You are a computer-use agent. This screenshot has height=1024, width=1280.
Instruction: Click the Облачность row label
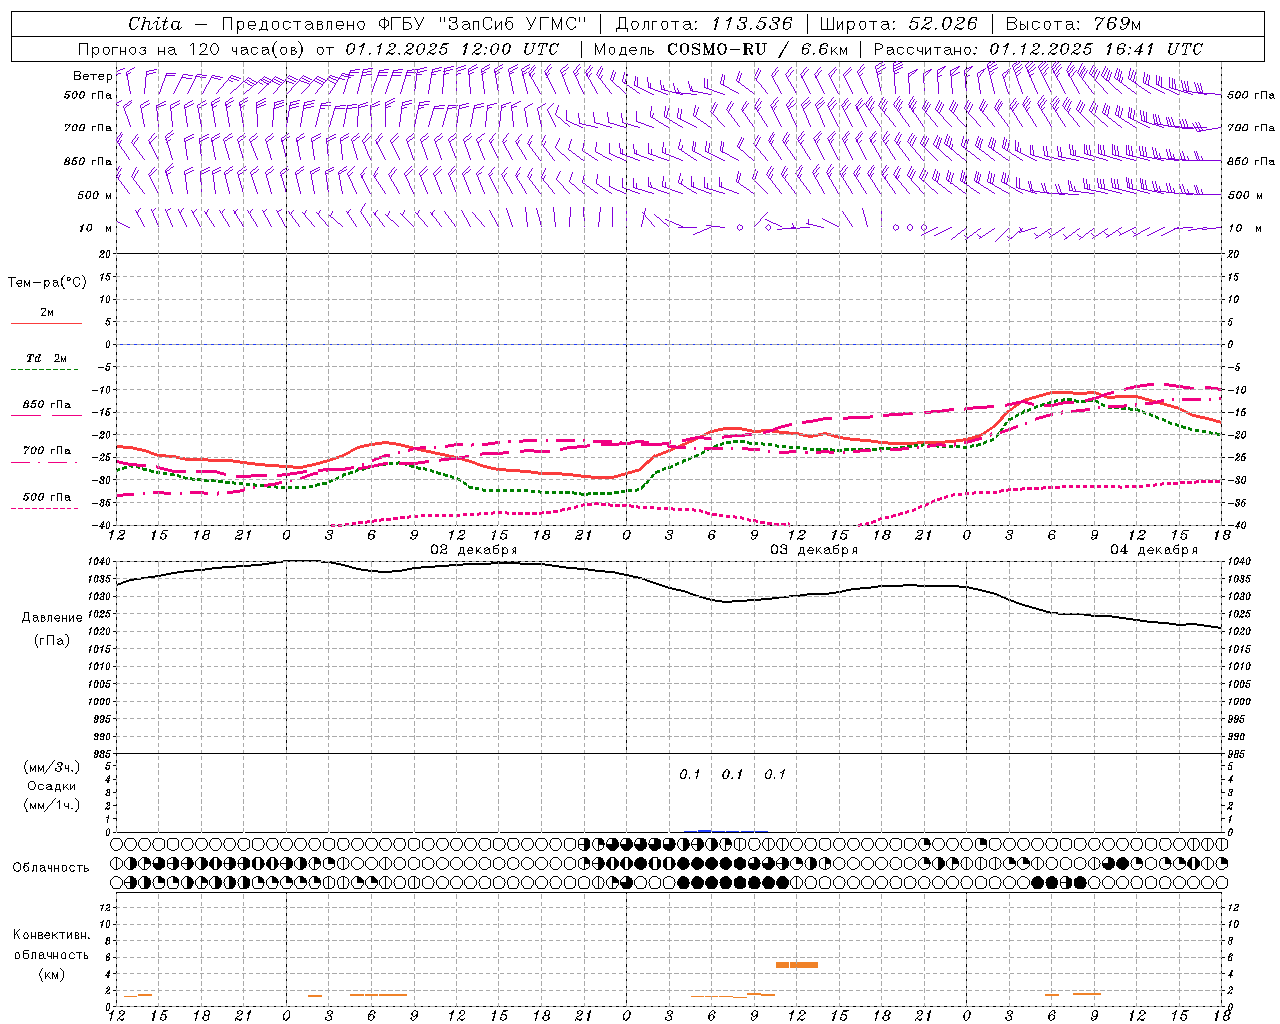[x=51, y=867]
